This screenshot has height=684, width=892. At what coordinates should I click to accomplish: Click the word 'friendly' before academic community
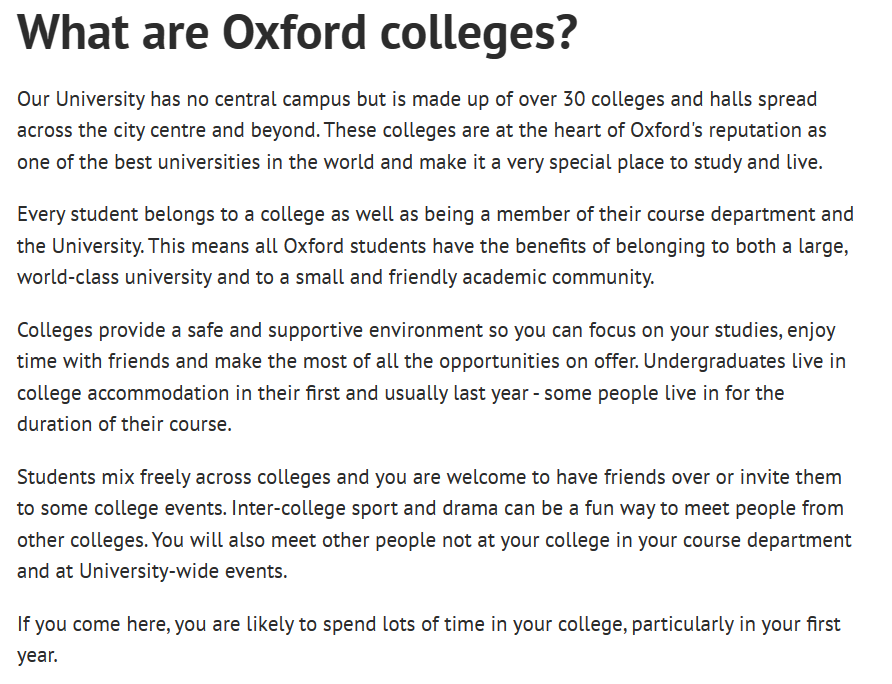tap(423, 277)
